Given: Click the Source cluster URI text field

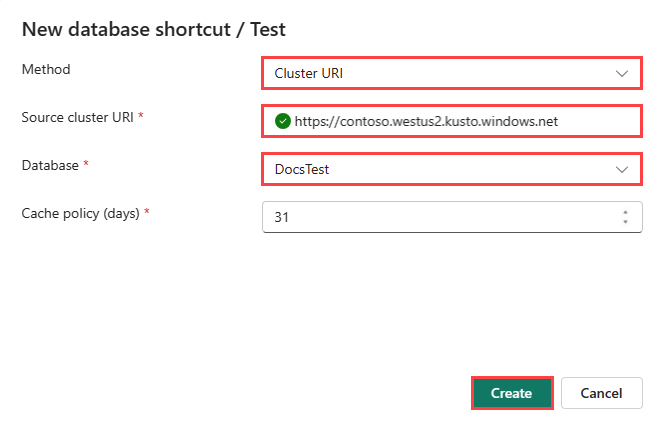Looking at the screenshot, I should click(x=452, y=121).
